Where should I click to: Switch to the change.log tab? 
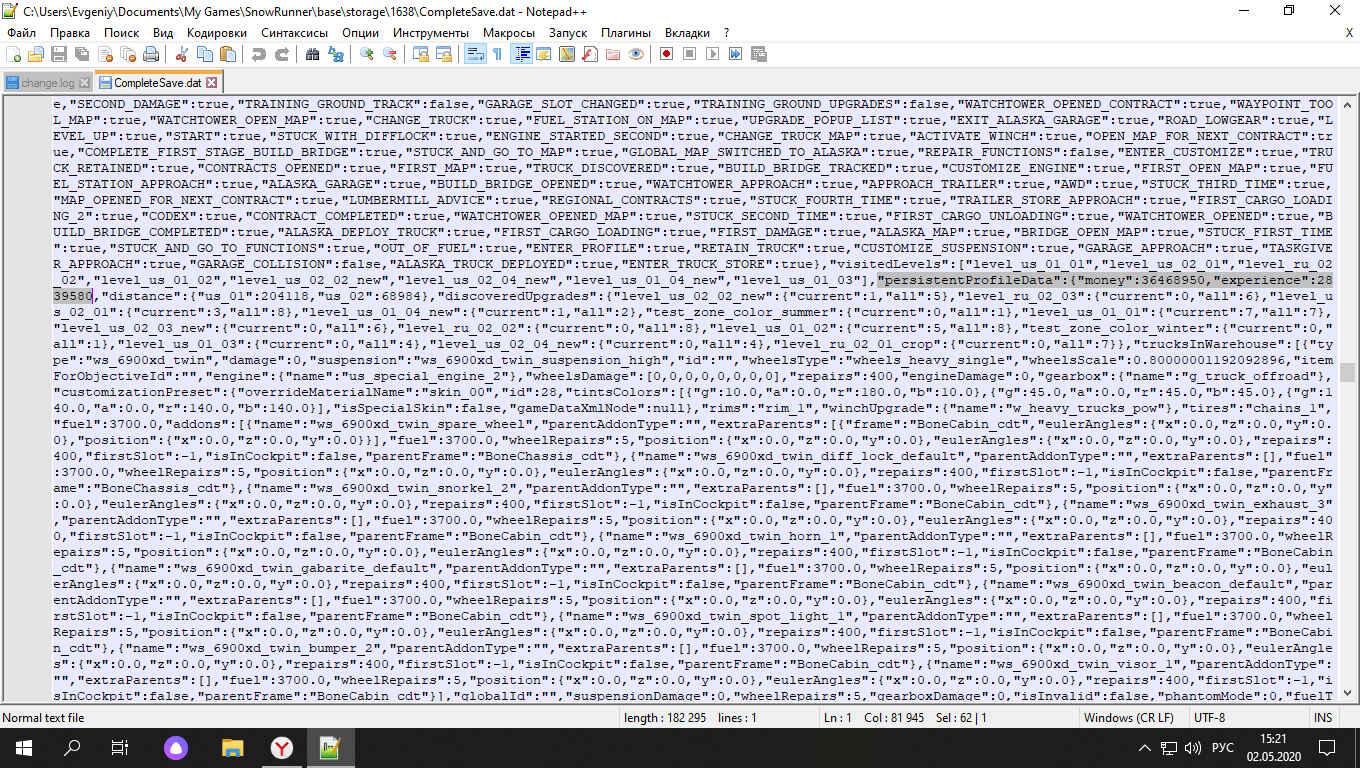click(x=47, y=83)
